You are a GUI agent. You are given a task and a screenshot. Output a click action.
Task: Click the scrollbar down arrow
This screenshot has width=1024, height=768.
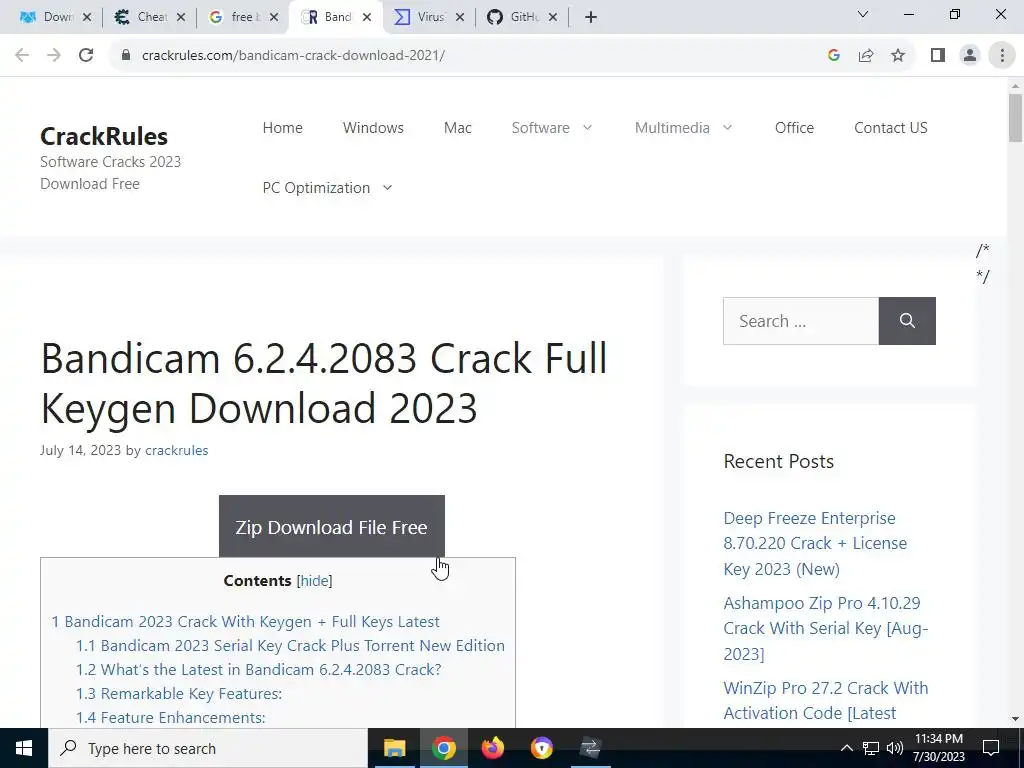pos(1015,720)
